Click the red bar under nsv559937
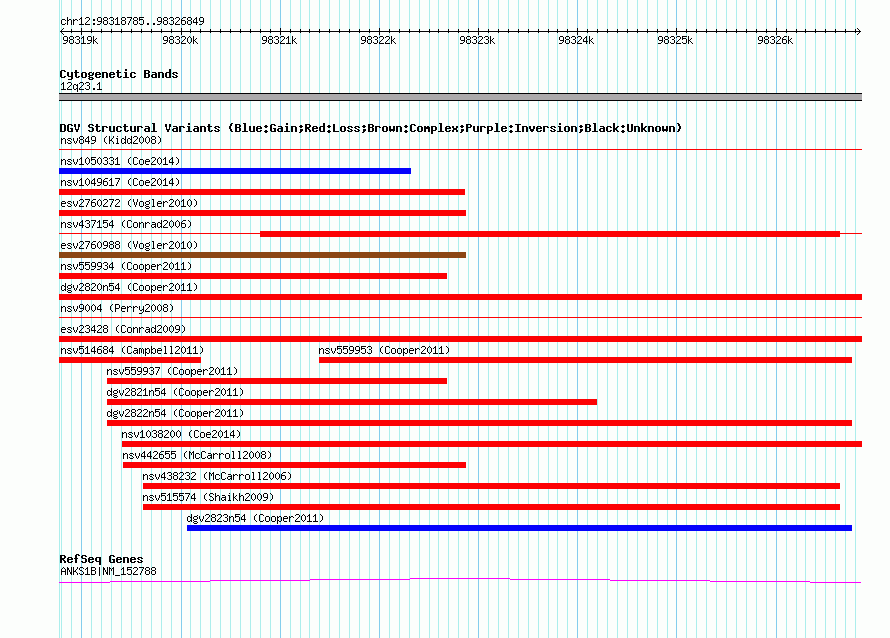Screen dimensions: 890x638 [x=276, y=381]
